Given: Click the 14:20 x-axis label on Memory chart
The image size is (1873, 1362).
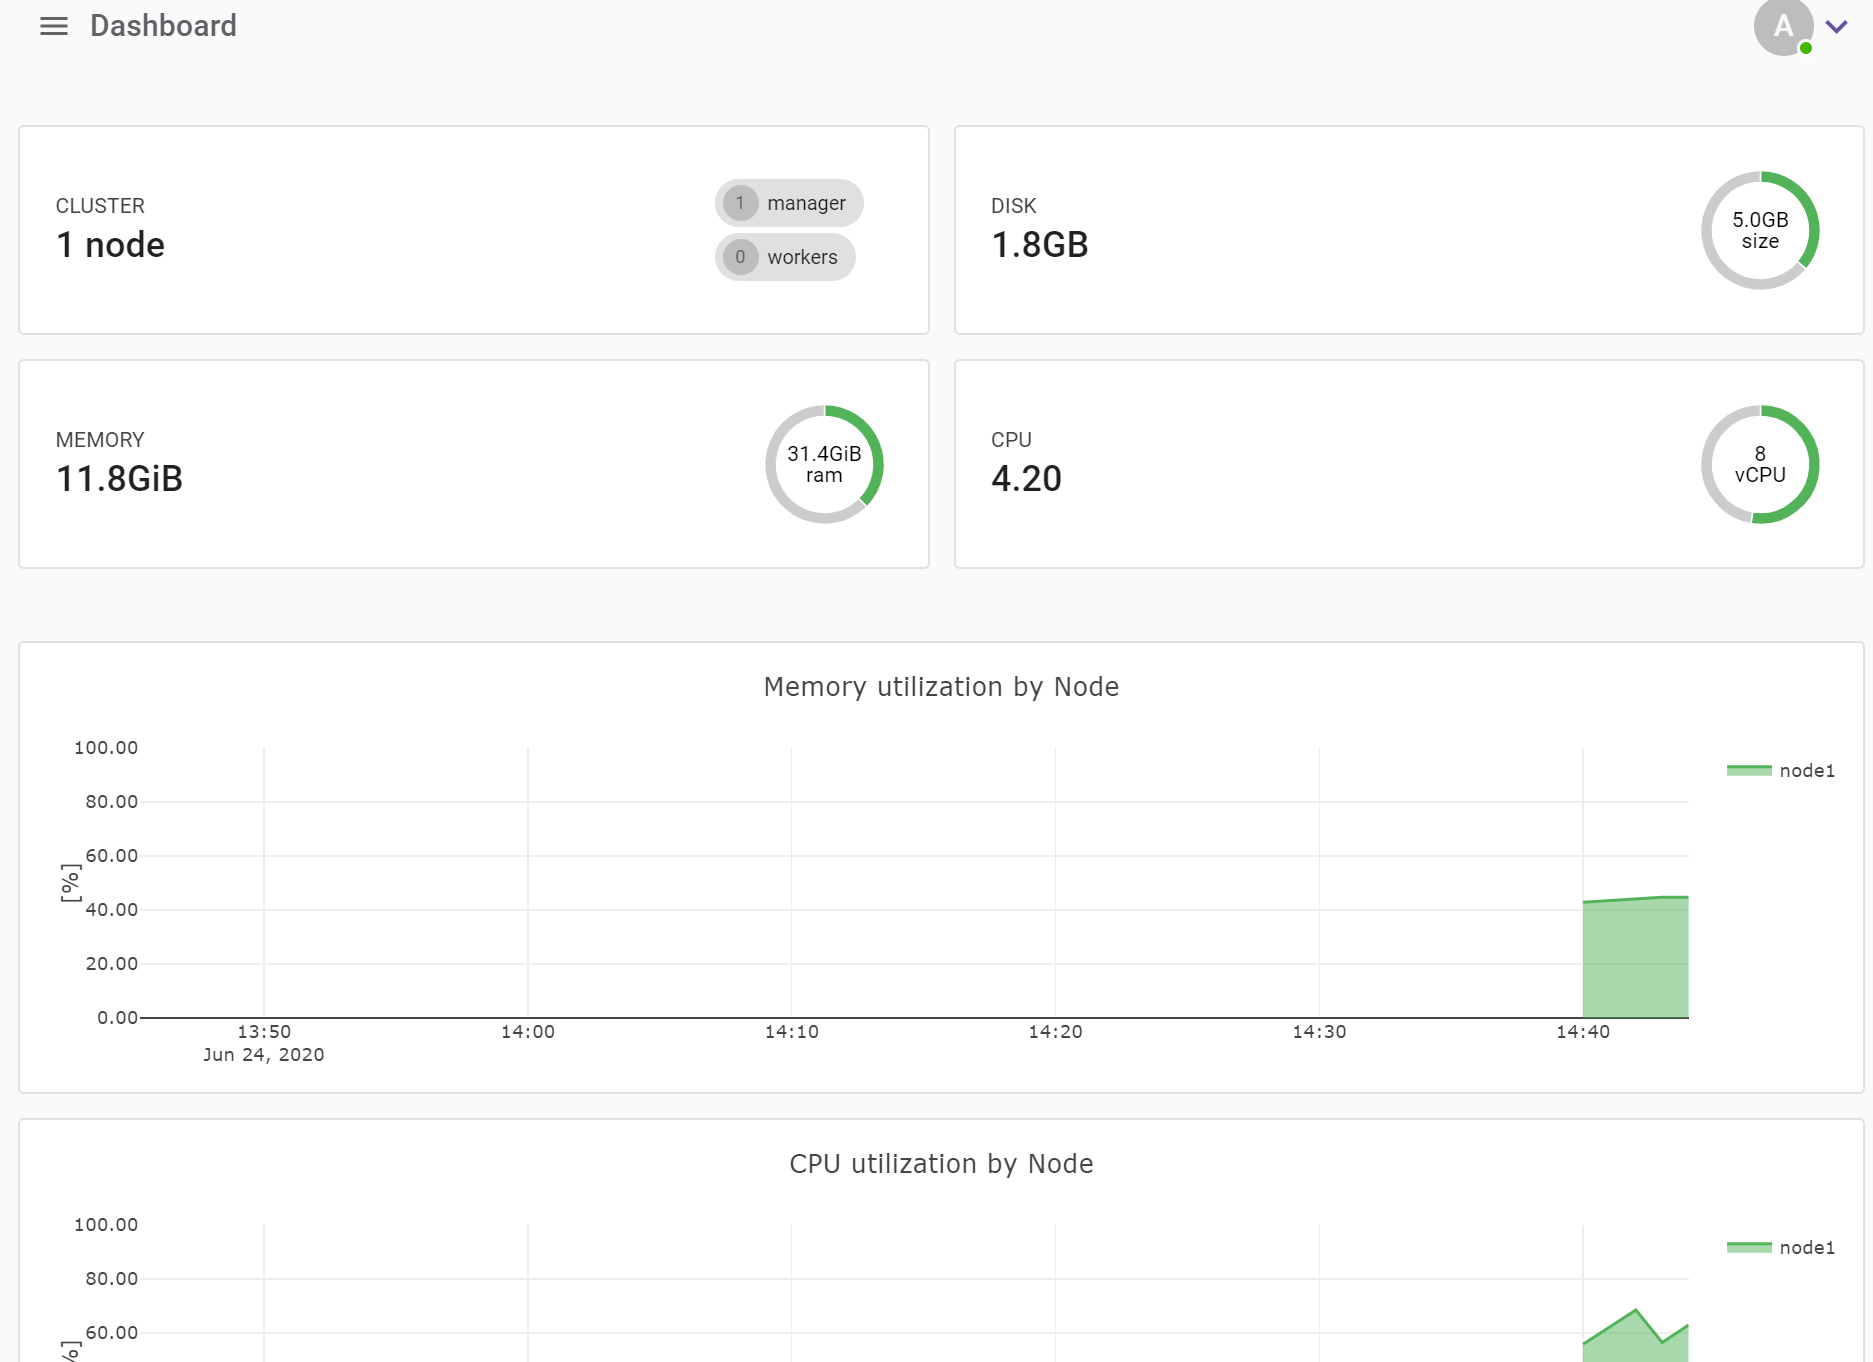Looking at the screenshot, I should pyautogui.click(x=1055, y=1032).
